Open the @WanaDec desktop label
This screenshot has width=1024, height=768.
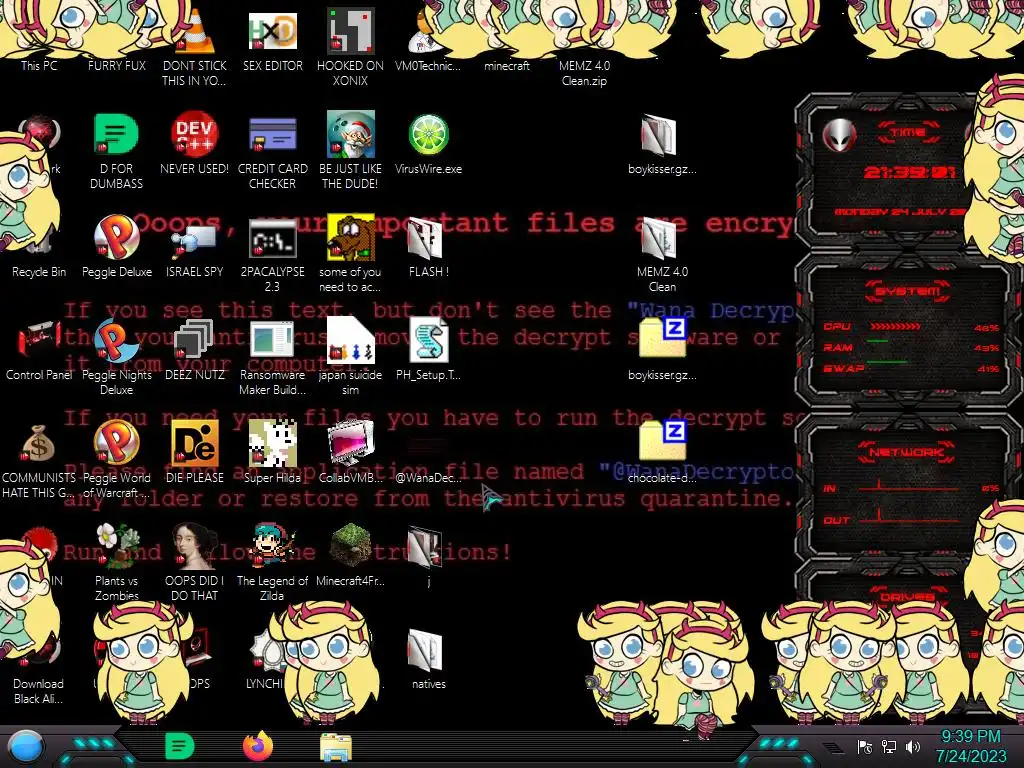[428, 478]
